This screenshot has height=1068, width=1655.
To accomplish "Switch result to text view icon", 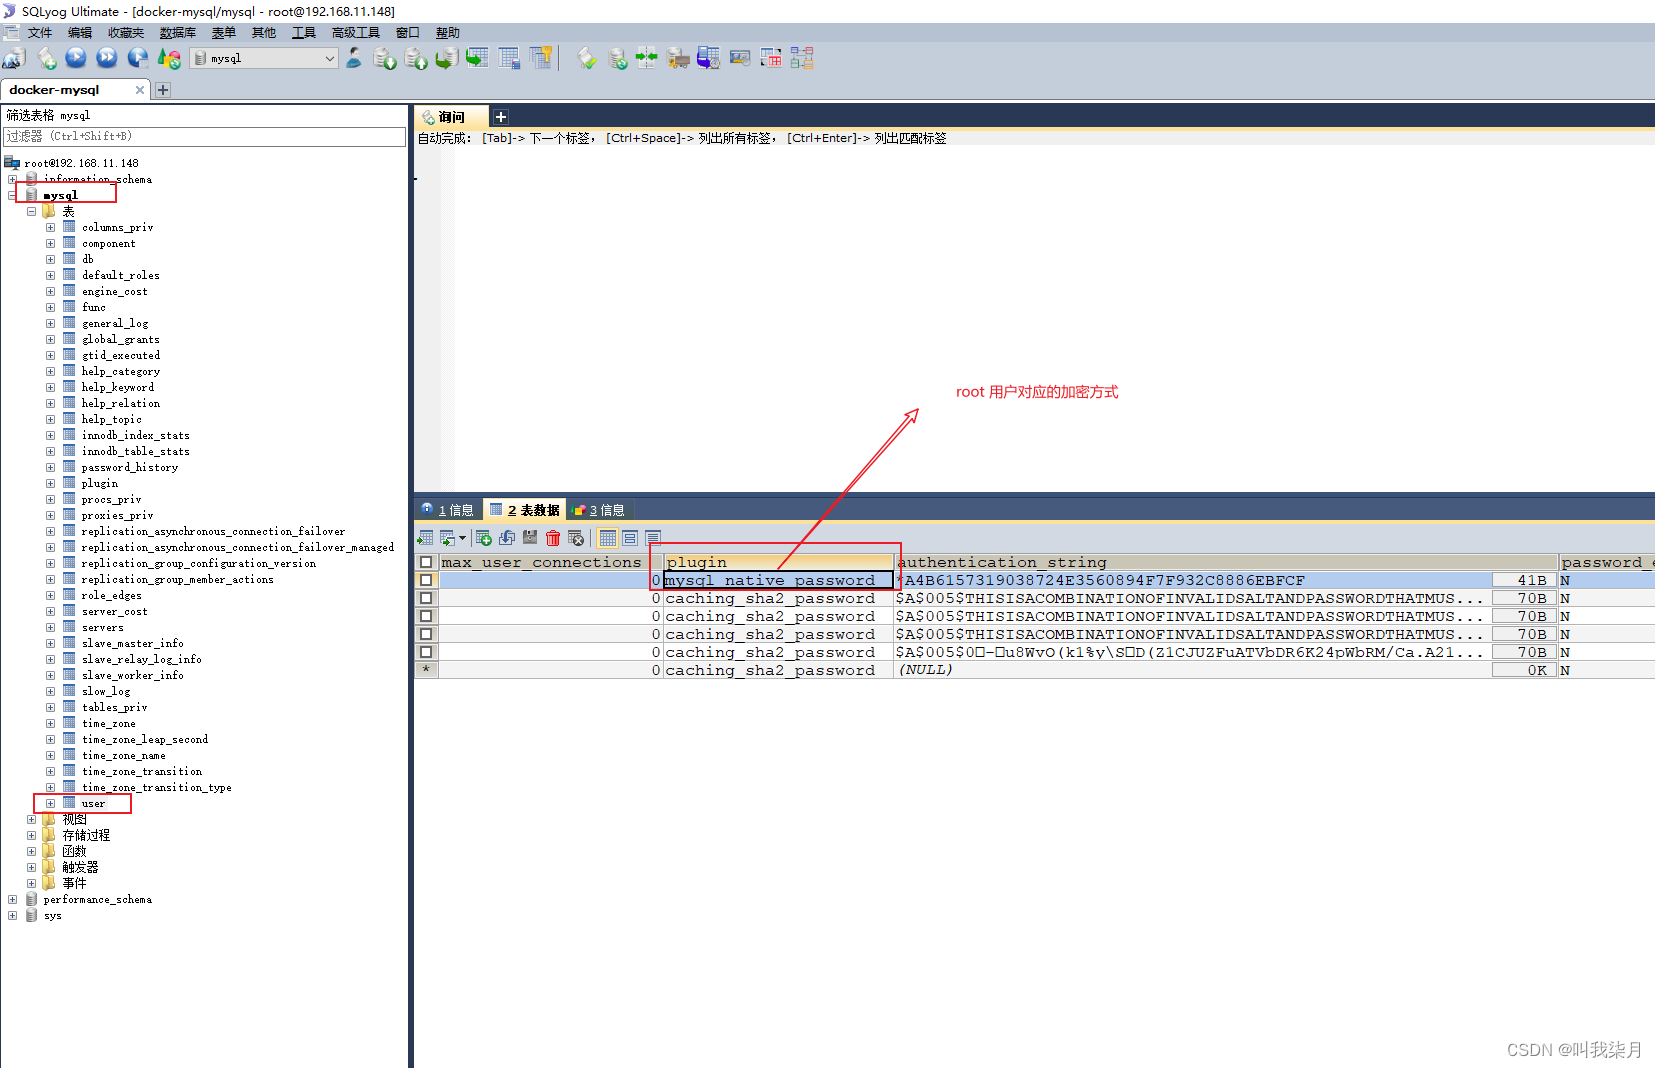I will [x=653, y=538].
